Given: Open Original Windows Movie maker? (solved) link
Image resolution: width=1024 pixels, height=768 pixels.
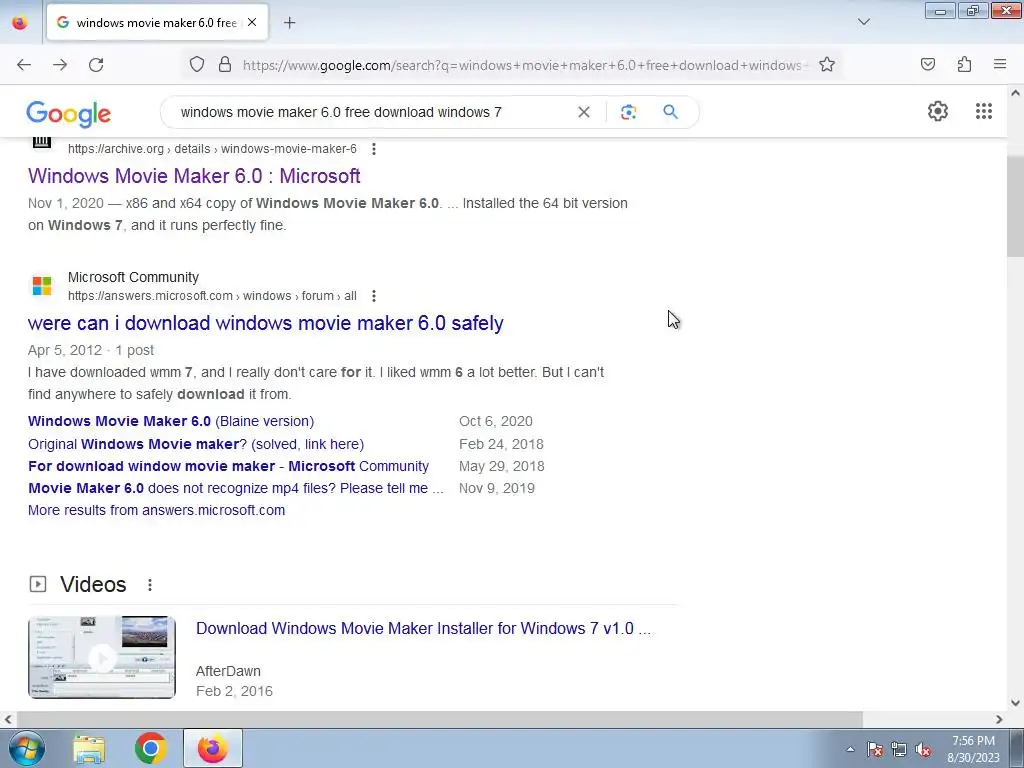Looking at the screenshot, I should (x=196, y=444).
